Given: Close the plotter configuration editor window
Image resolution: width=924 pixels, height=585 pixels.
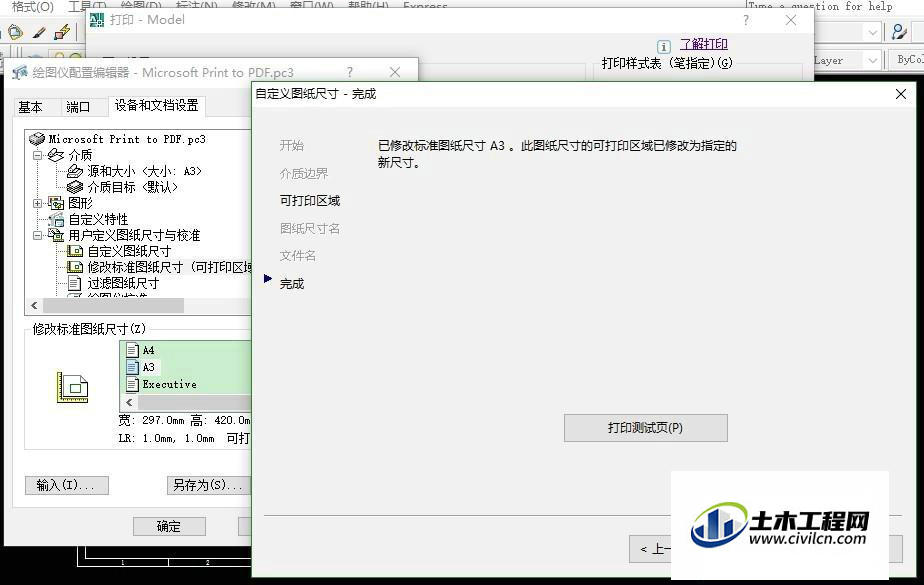Looking at the screenshot, I should [x=395, y=72].
